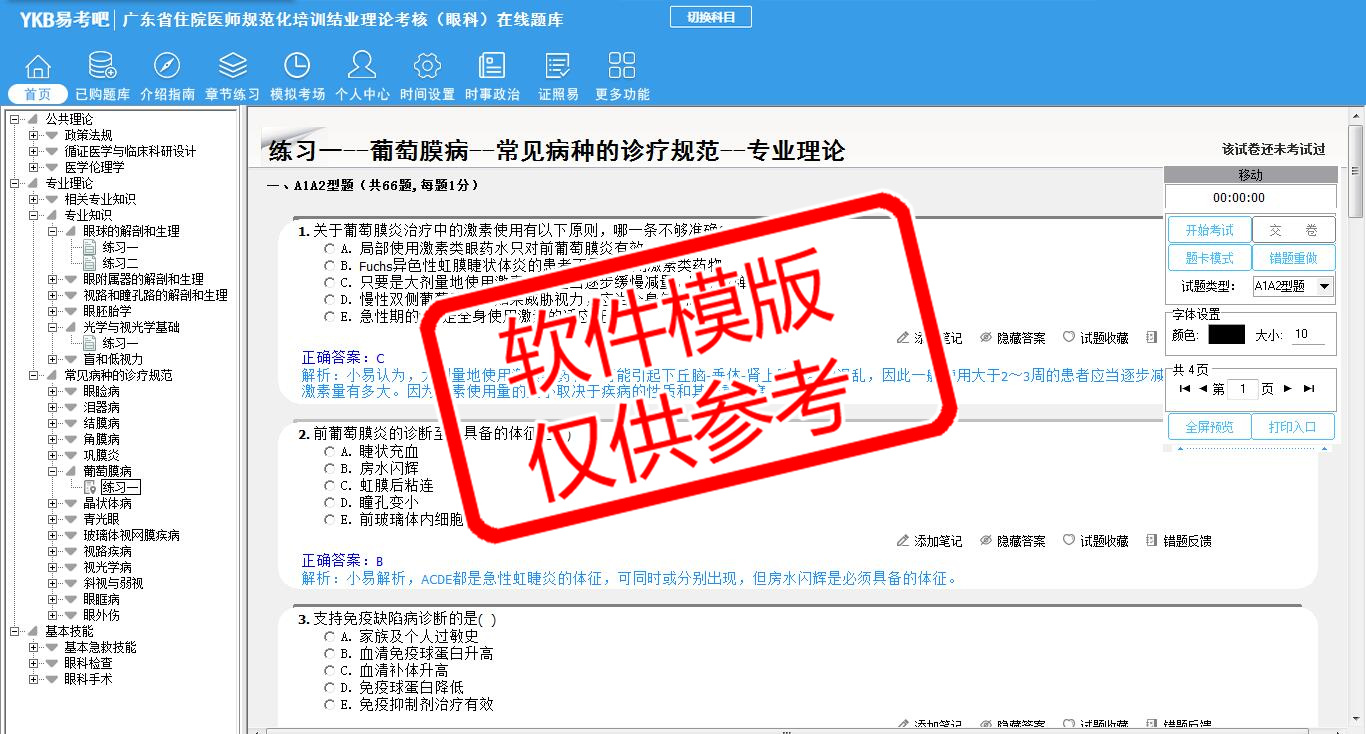The height and width of the screenshot is (734, 1366).
Task: Select option D 免疫球蛋白降低
Action: [x=330, y=687]
